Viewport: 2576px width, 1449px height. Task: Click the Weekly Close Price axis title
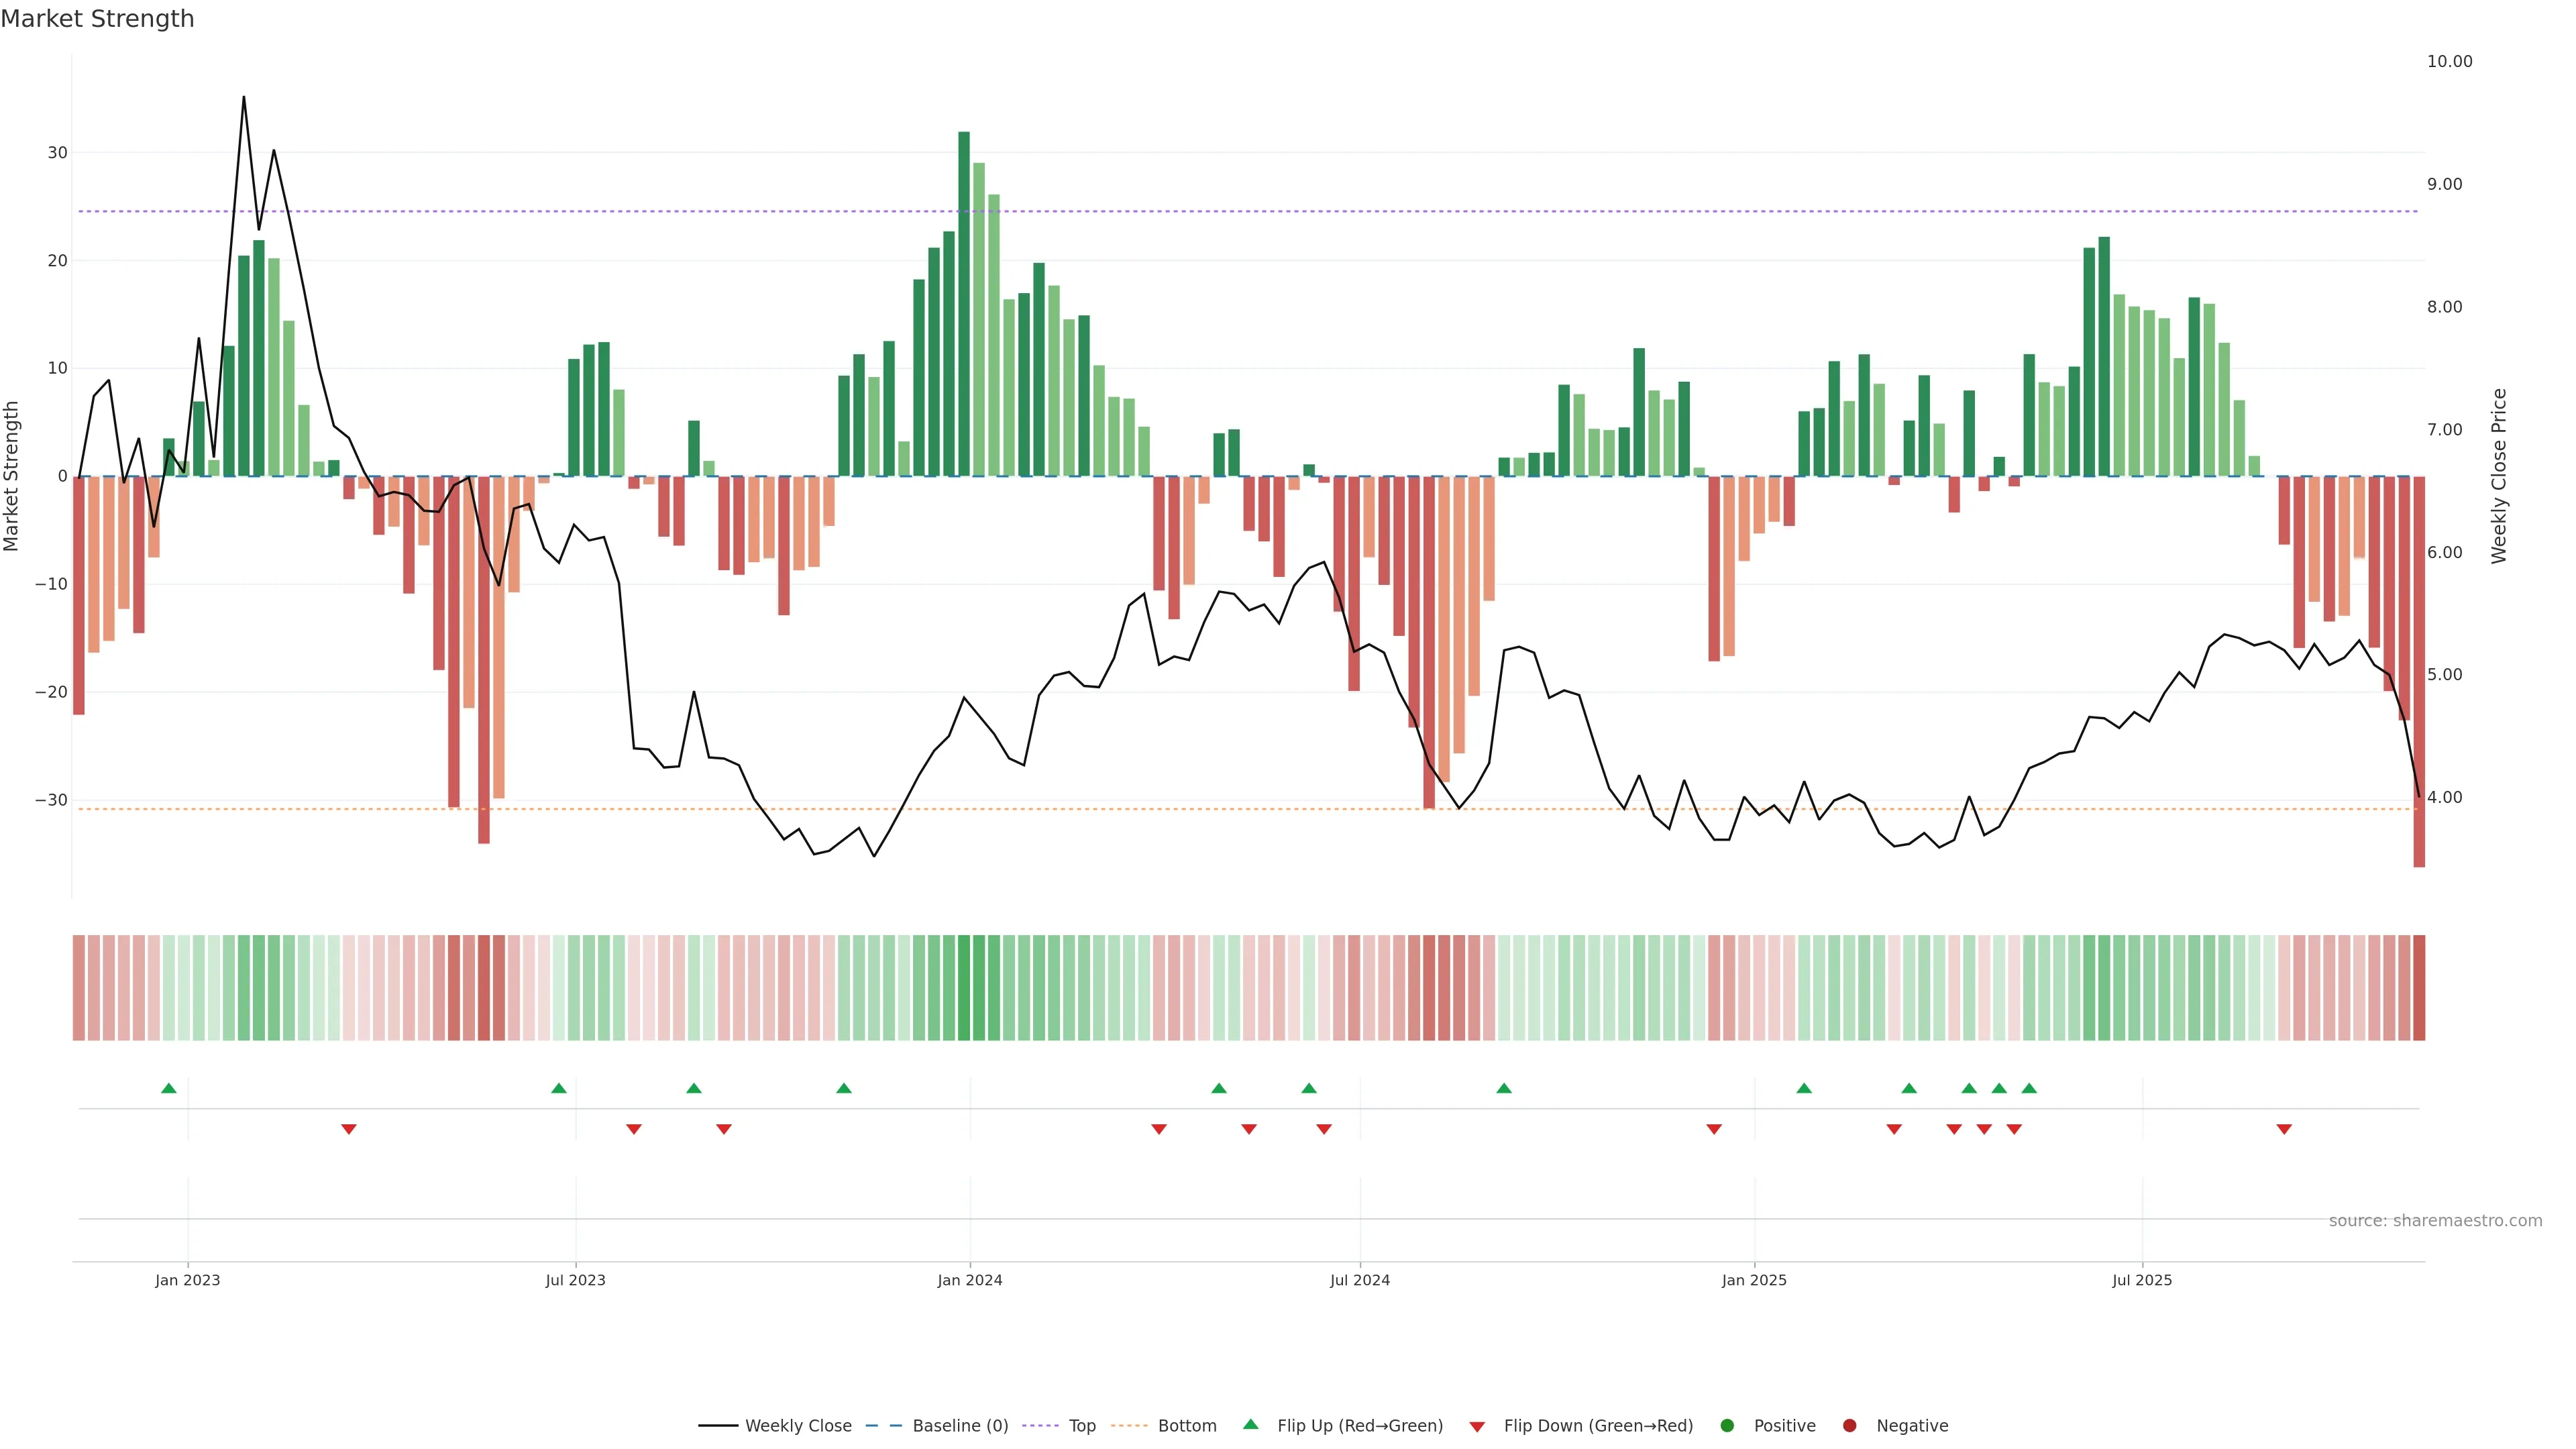coord(2499,476)
